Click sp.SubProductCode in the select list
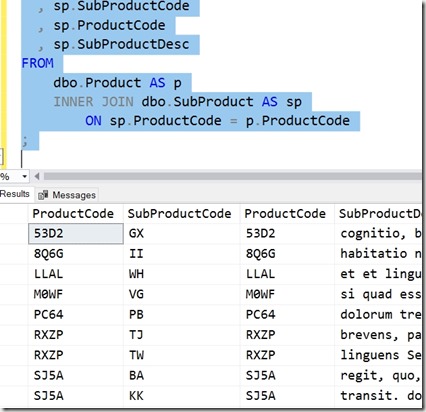This screenshot has width=426, height=412. [121, 6]
